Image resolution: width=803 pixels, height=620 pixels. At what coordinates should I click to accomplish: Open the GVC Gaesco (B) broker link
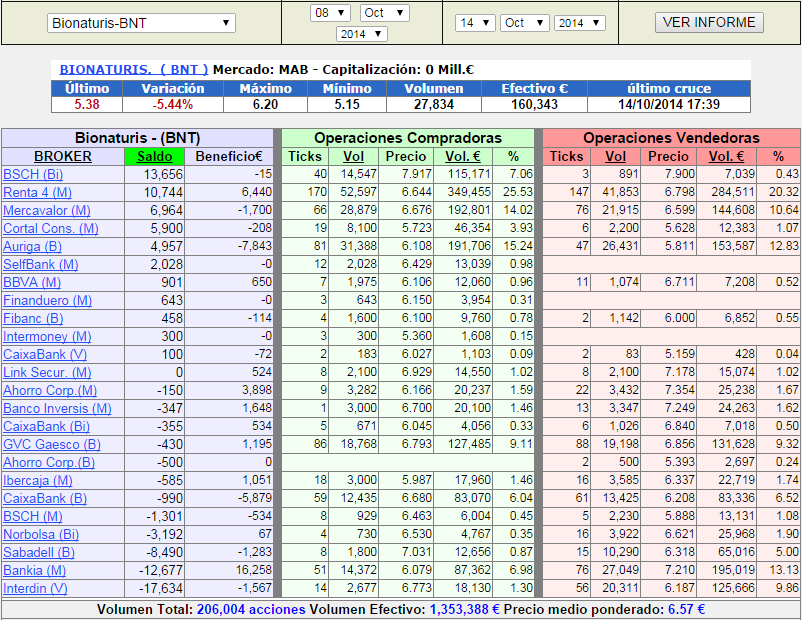point(52,444)
